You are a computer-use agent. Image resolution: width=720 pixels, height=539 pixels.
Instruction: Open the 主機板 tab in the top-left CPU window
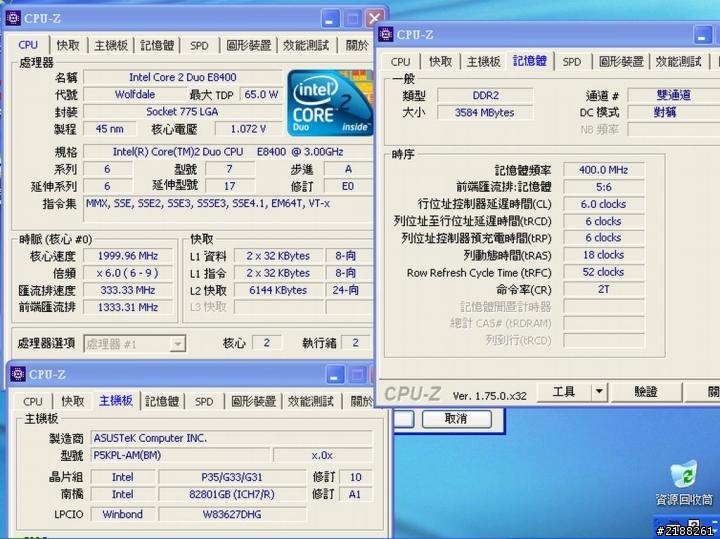[x=111, y=45]
